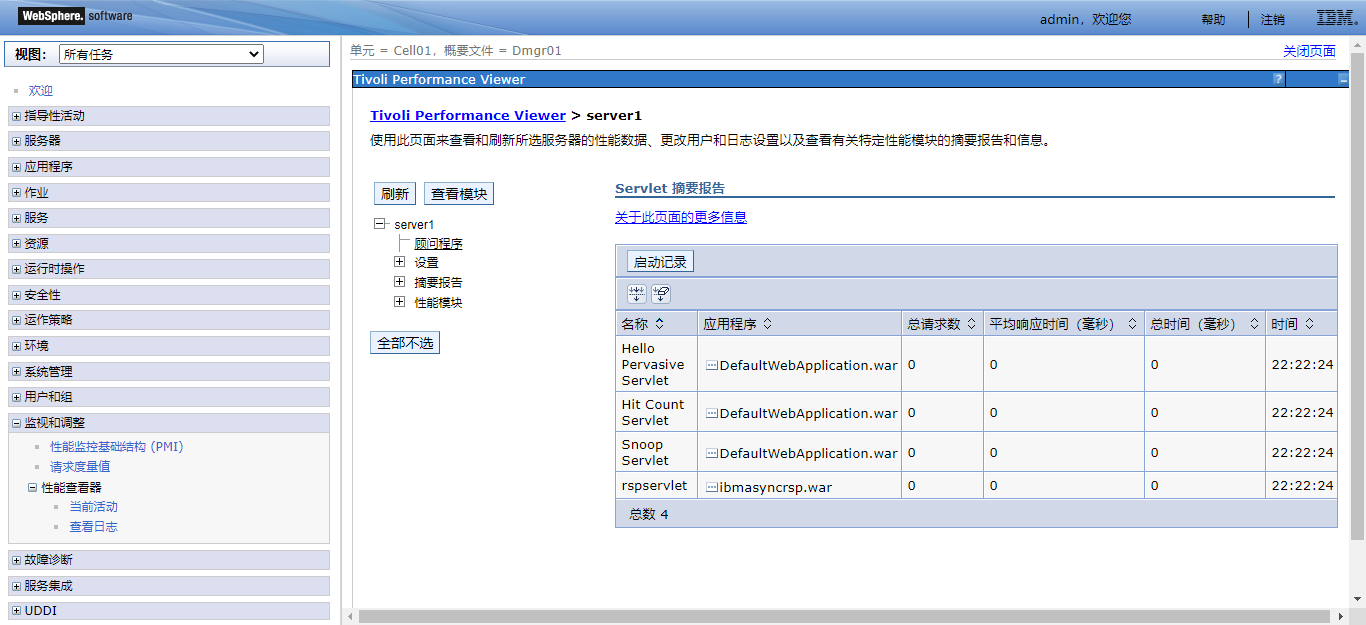Click the set filter icon in the table toolbar

click(x=636, y=294)
